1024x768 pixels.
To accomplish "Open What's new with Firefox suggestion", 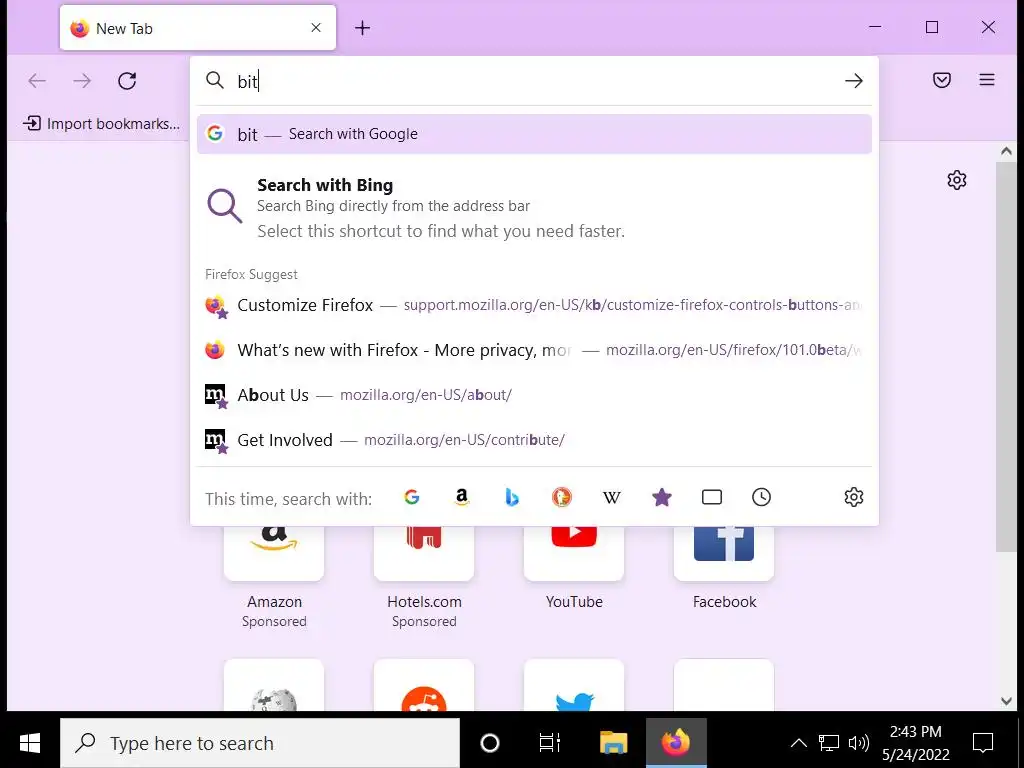I will [534, 350].
